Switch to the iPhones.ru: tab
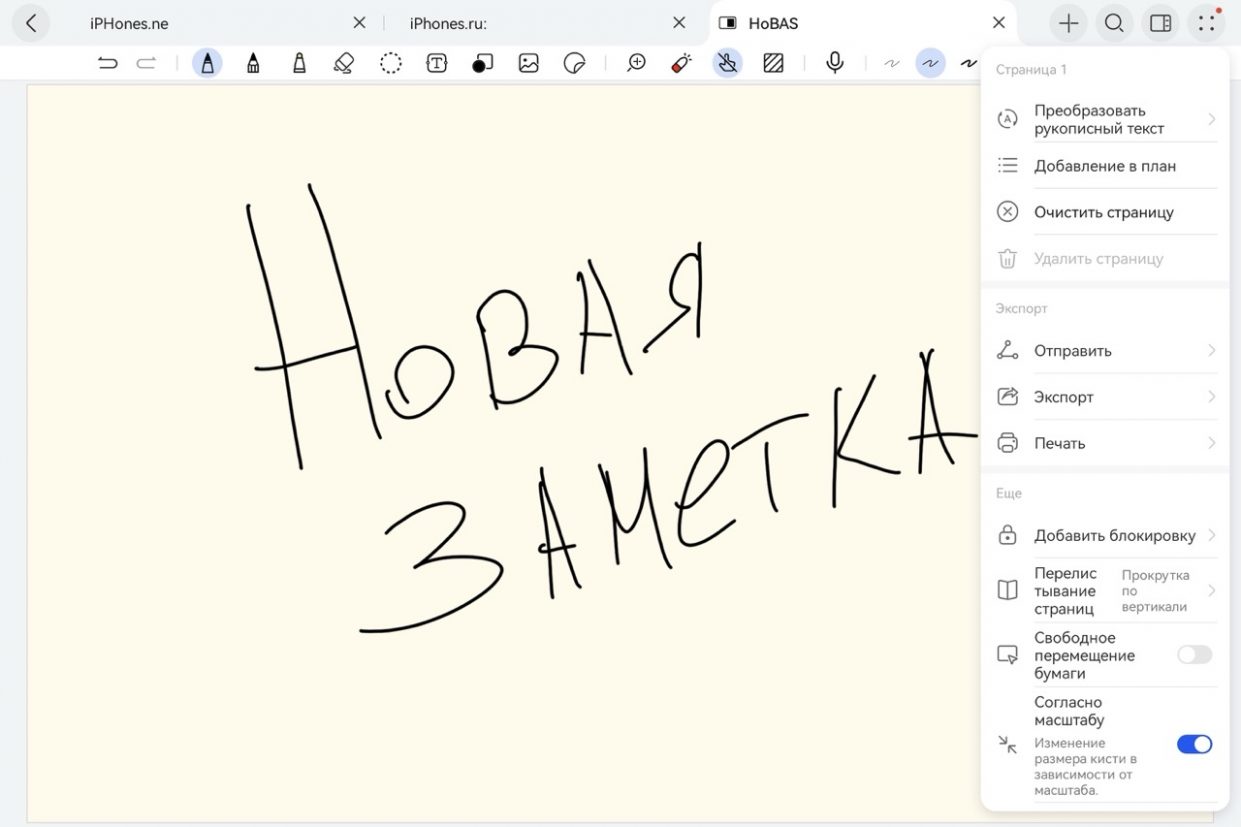The height and width of the screenshot is (827, 1241). pyautogui.click(x=448, y=23)
